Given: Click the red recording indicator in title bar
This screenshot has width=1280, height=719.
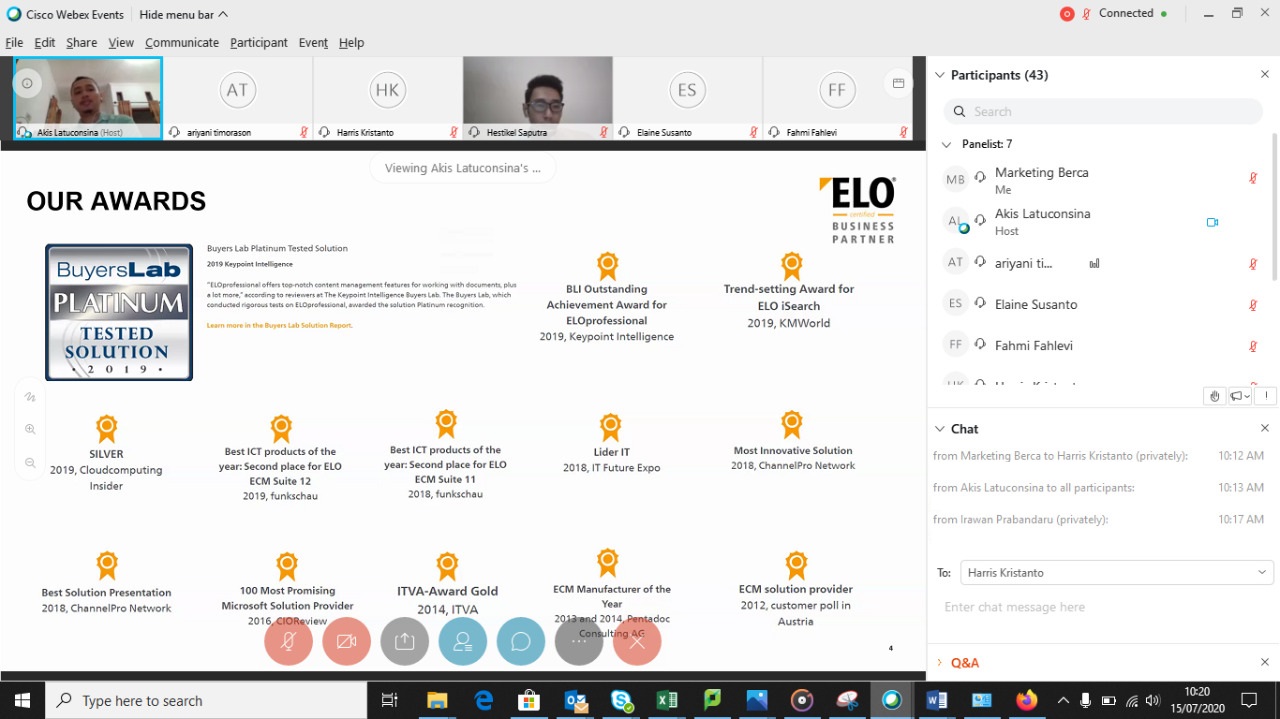Looking at the screenshot, I should click(1067, 14).
